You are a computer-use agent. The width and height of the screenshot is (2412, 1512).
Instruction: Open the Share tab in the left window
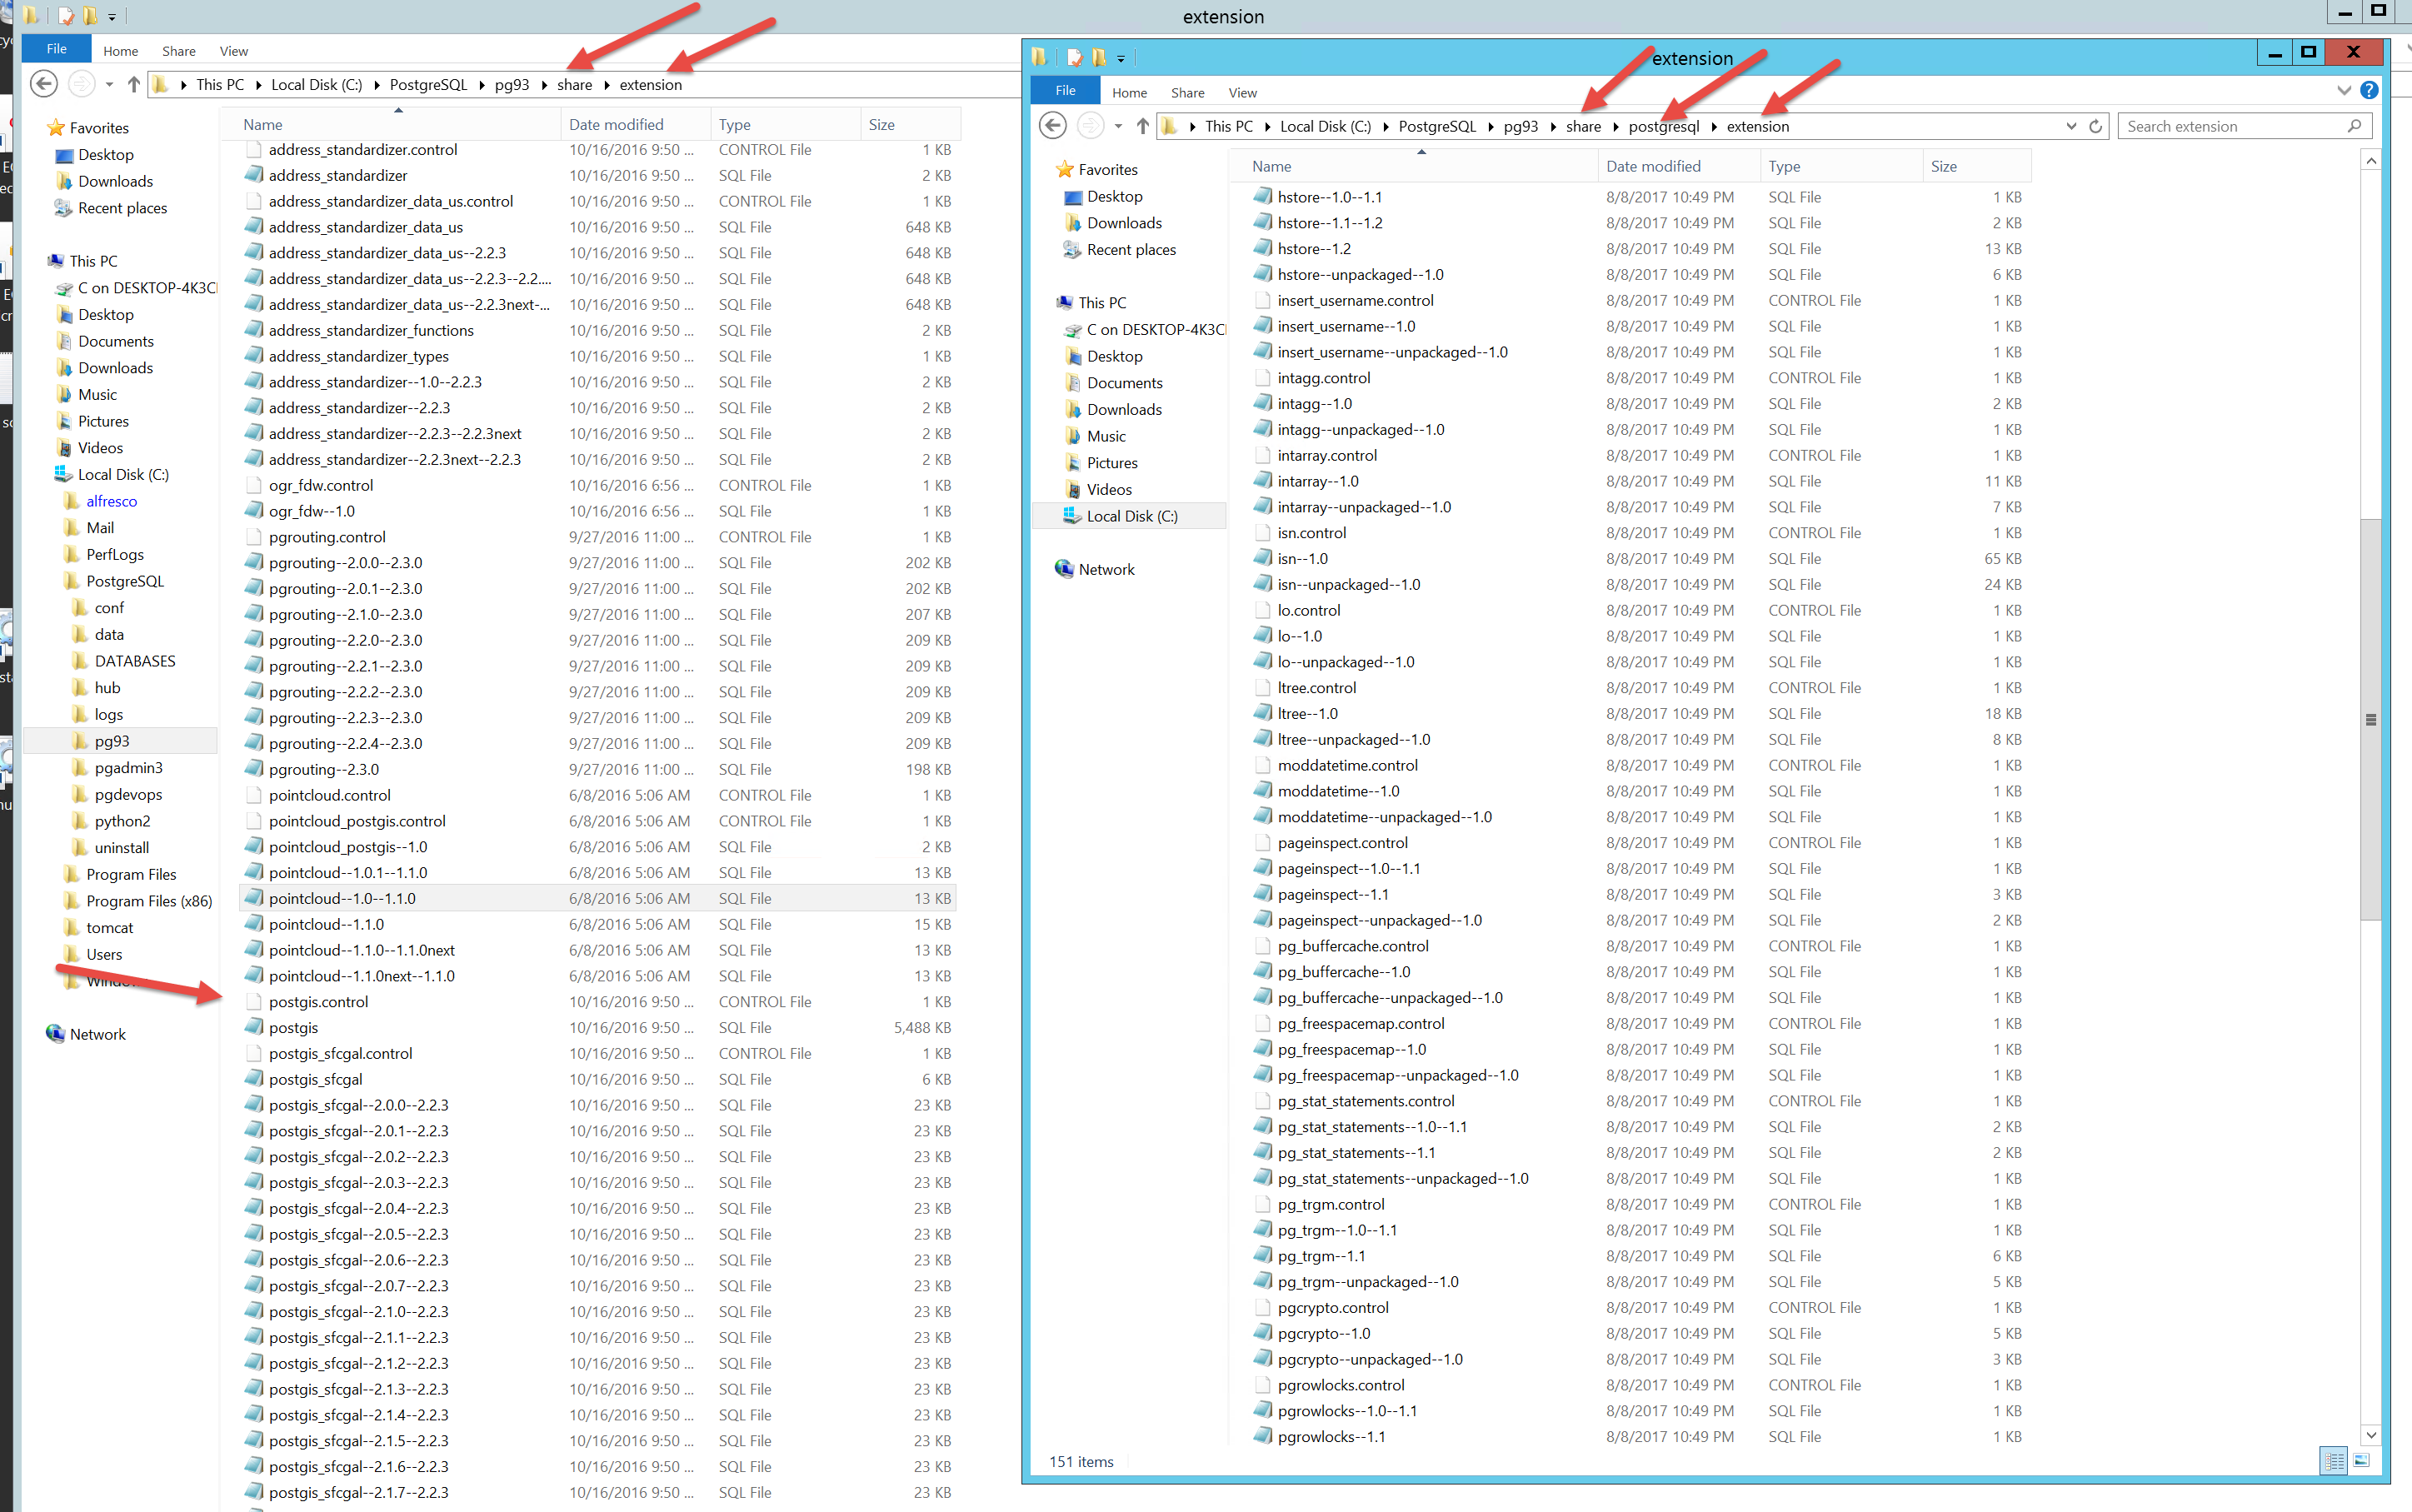point(179,51)
